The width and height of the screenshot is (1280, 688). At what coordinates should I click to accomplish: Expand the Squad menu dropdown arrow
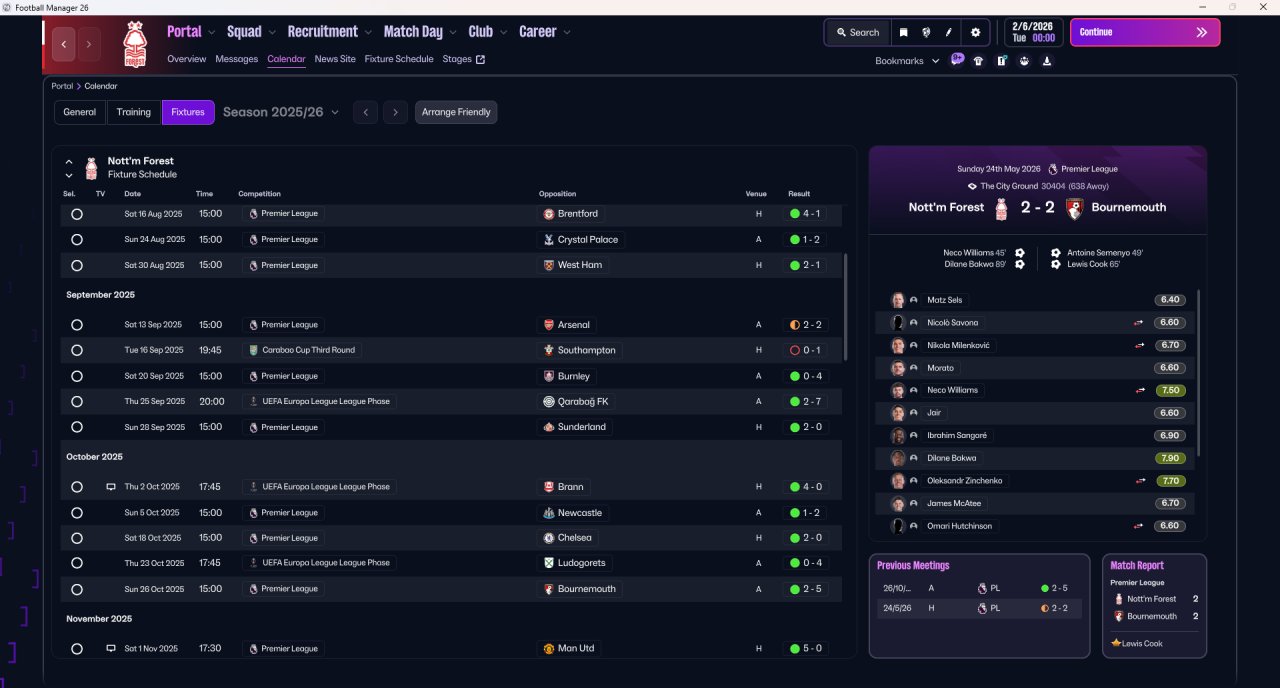click(x=273, y=33)
